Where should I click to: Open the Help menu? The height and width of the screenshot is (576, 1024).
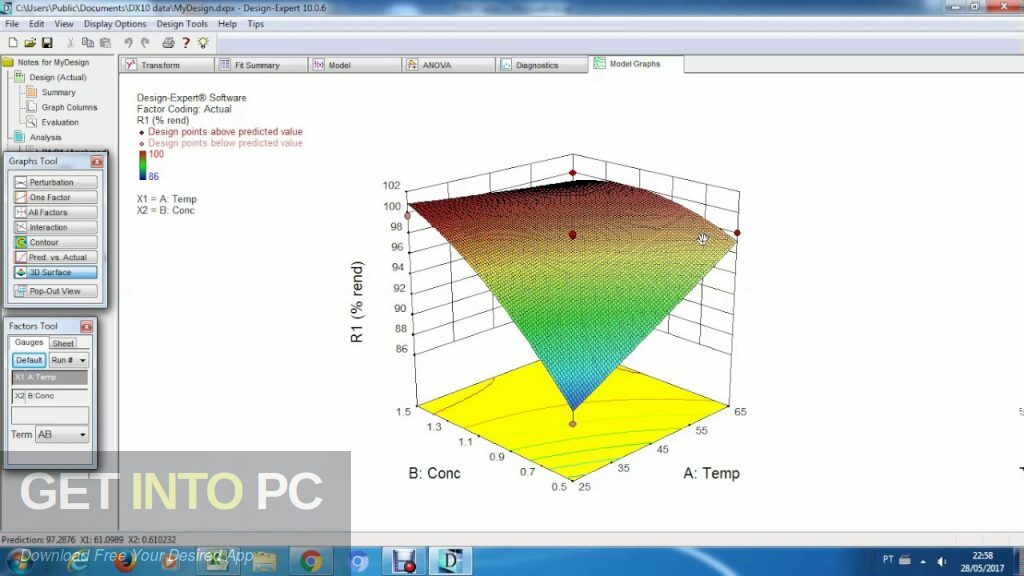[x=227, y=24]
